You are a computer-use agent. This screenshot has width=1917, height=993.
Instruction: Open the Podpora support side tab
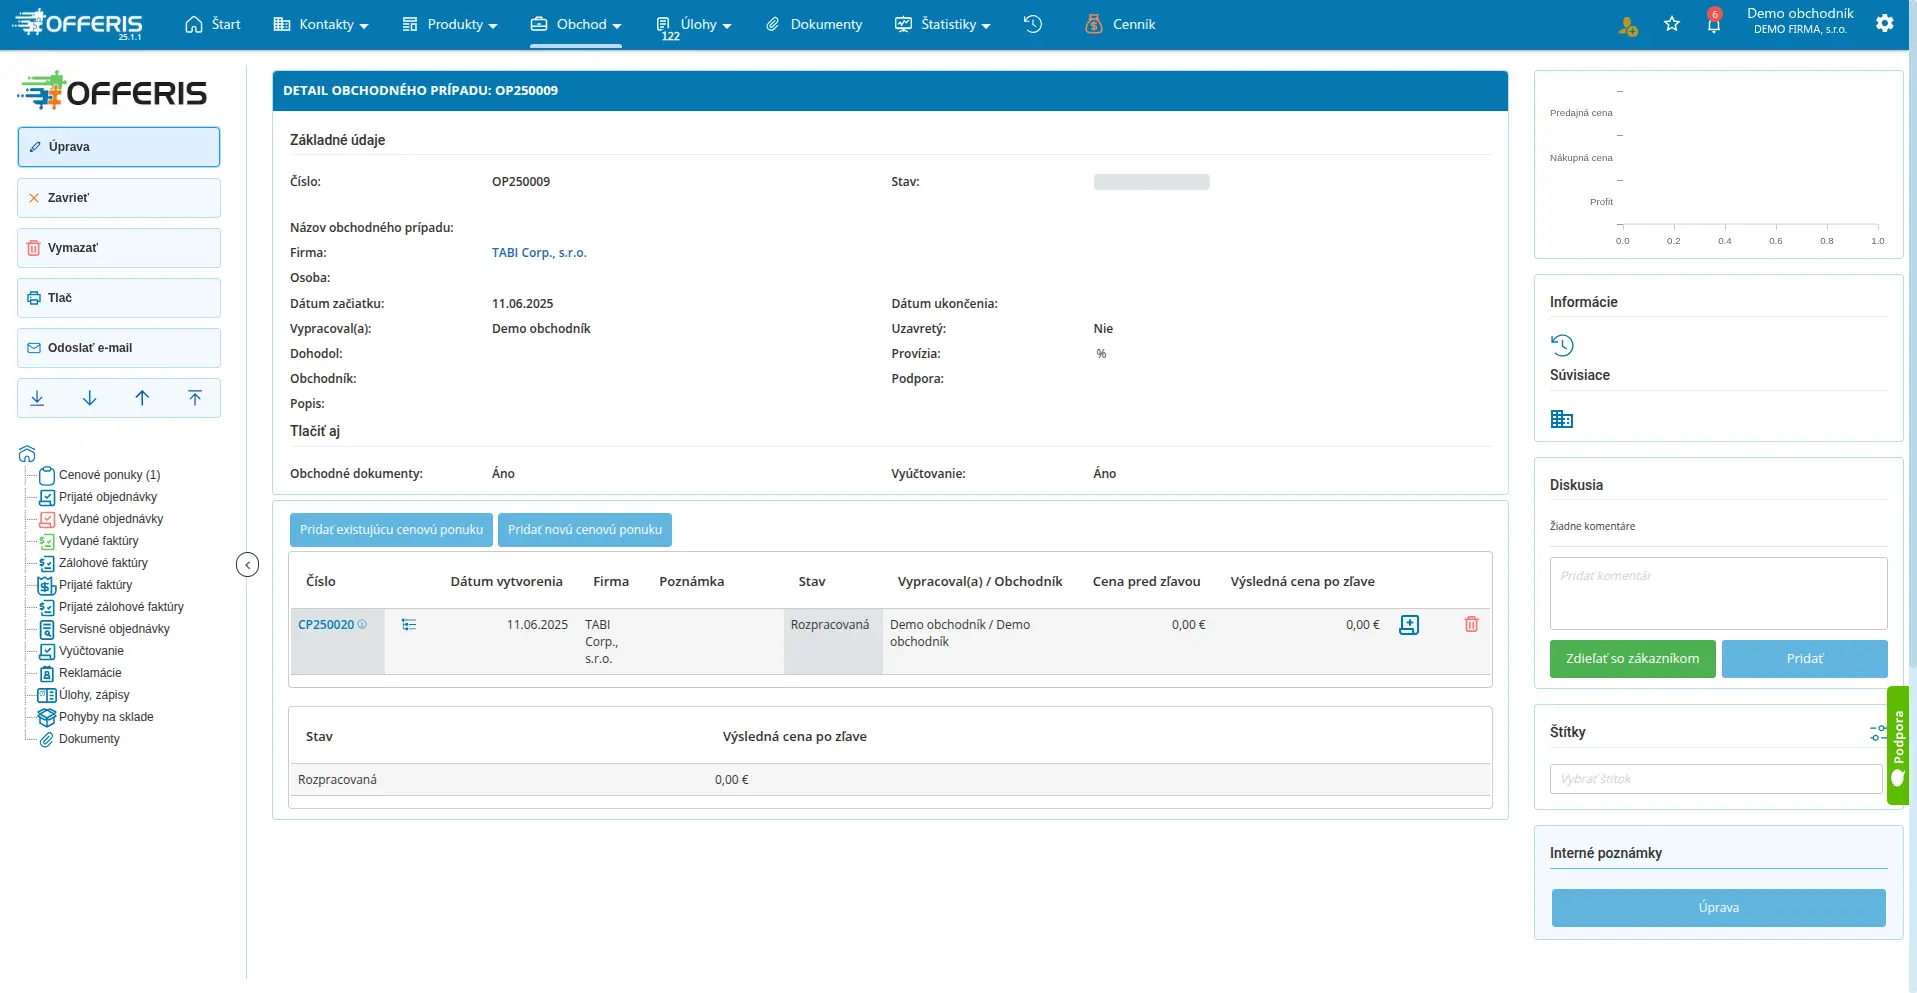(1898, 745)
